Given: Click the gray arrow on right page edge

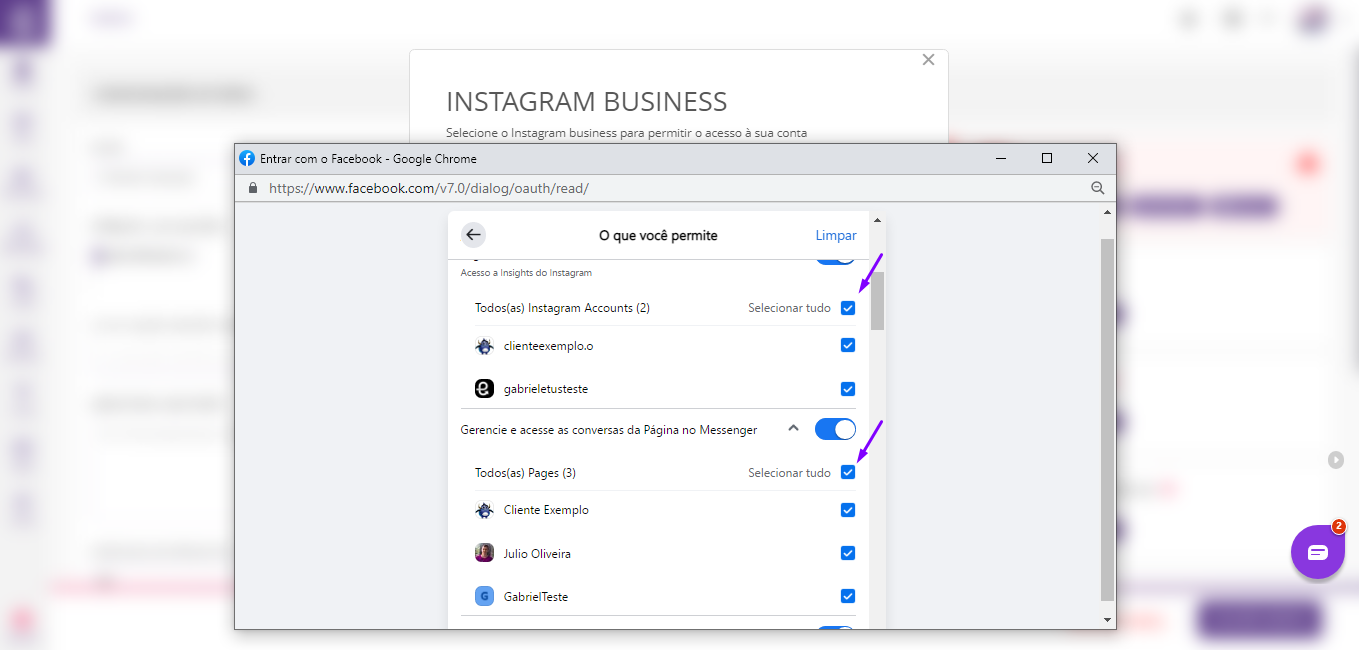Looking at the screenshot, I should [1336, 460].
